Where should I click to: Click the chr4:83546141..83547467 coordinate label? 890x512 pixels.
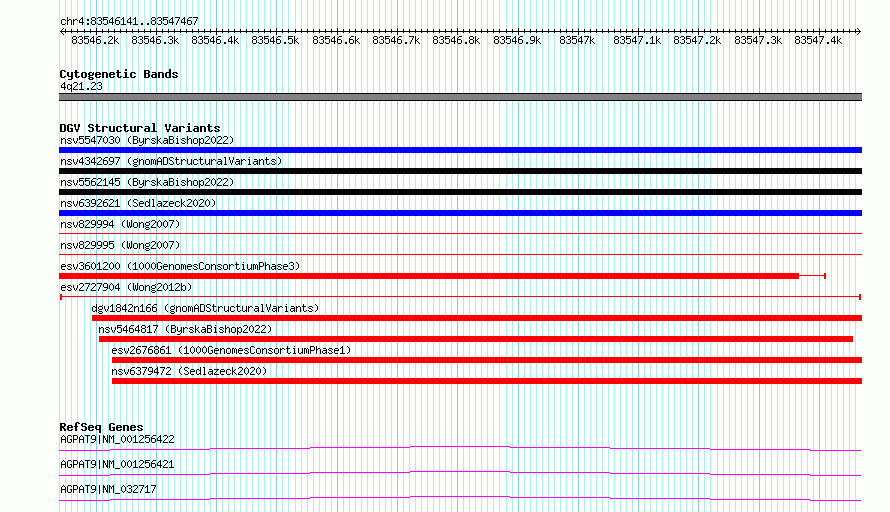[129, 22]
